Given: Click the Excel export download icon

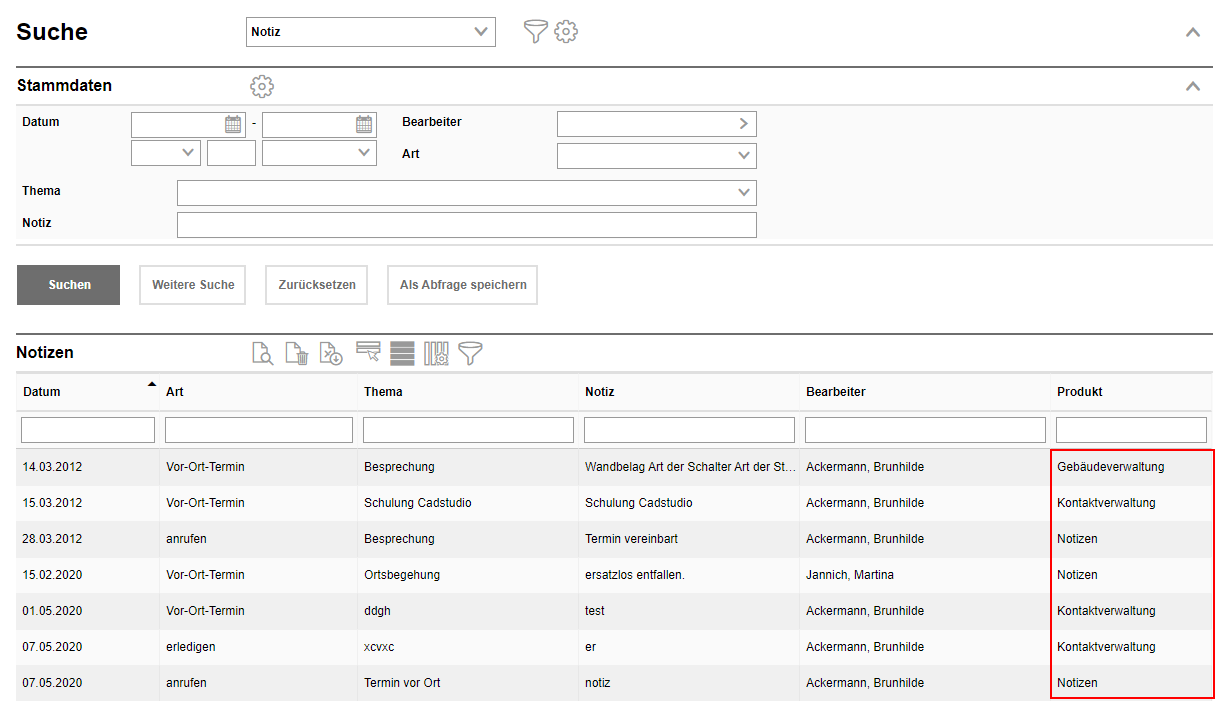Looking at the screenshot, I should pos(331,353).
